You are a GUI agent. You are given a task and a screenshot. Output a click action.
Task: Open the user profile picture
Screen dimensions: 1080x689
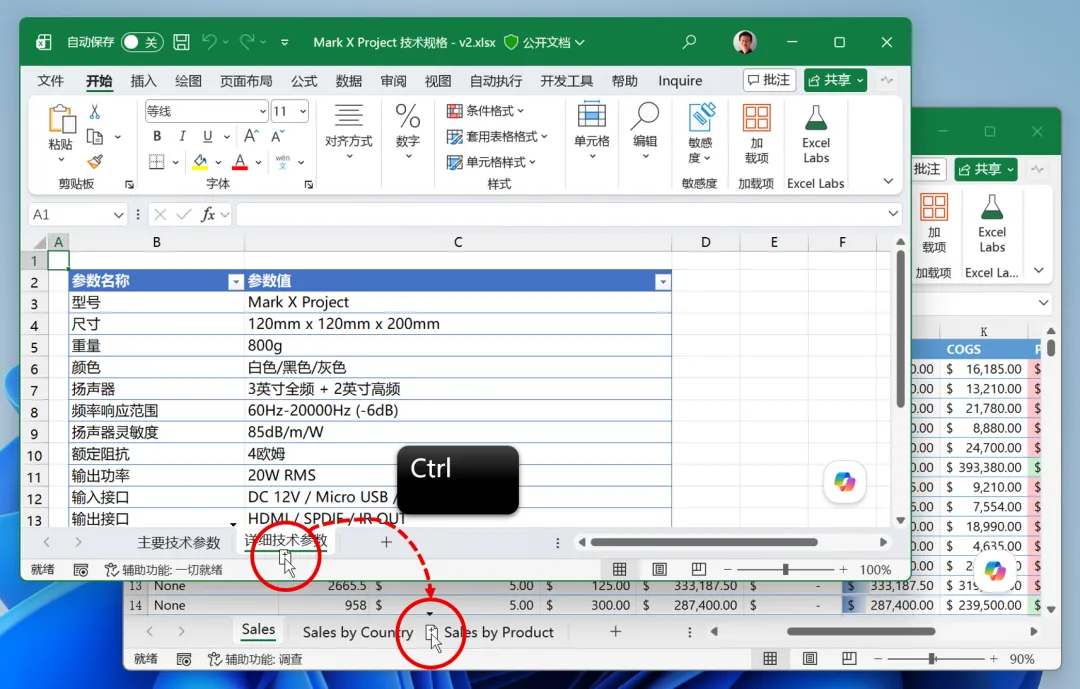(745, 42)
